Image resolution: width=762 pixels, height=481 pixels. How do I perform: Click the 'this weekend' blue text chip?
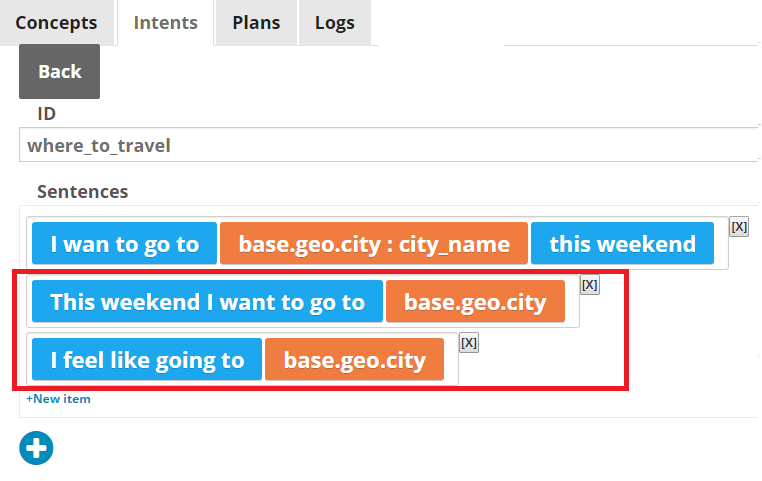tap(623, 243)
